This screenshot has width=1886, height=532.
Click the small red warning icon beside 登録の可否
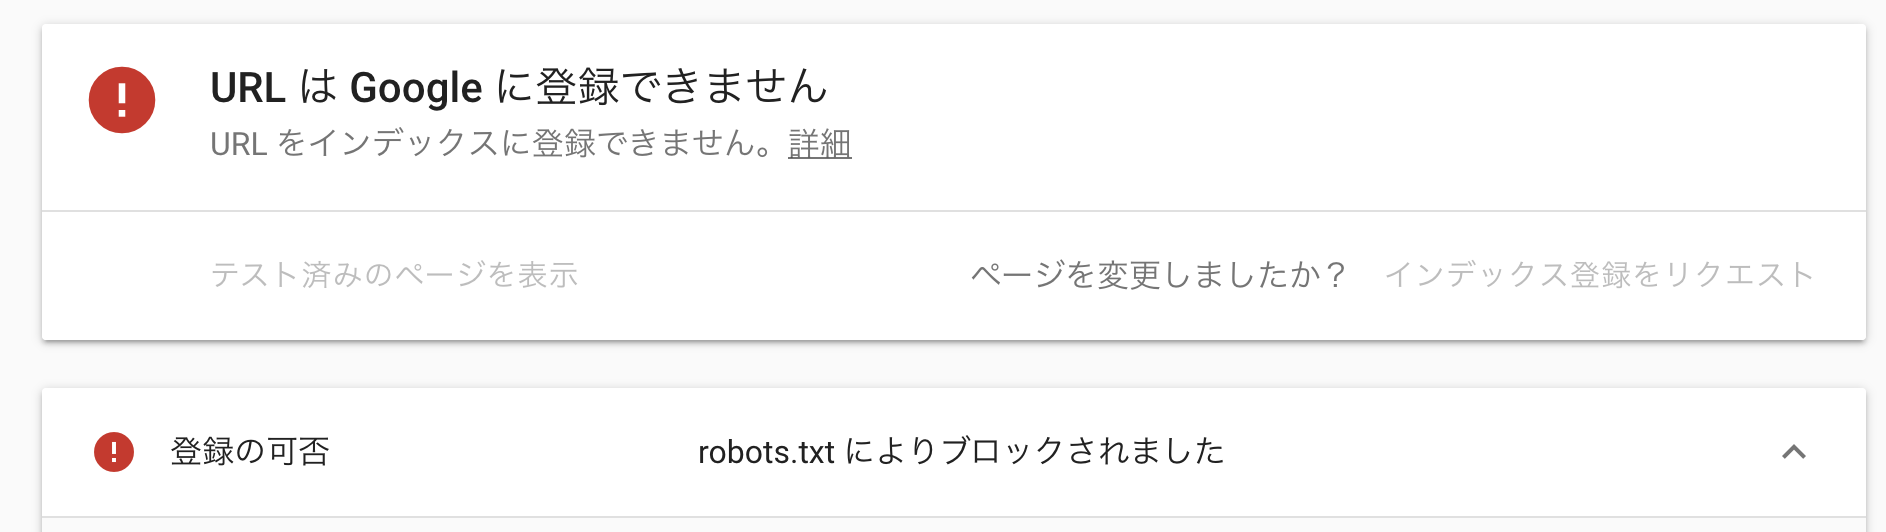(x=114, y=452)
